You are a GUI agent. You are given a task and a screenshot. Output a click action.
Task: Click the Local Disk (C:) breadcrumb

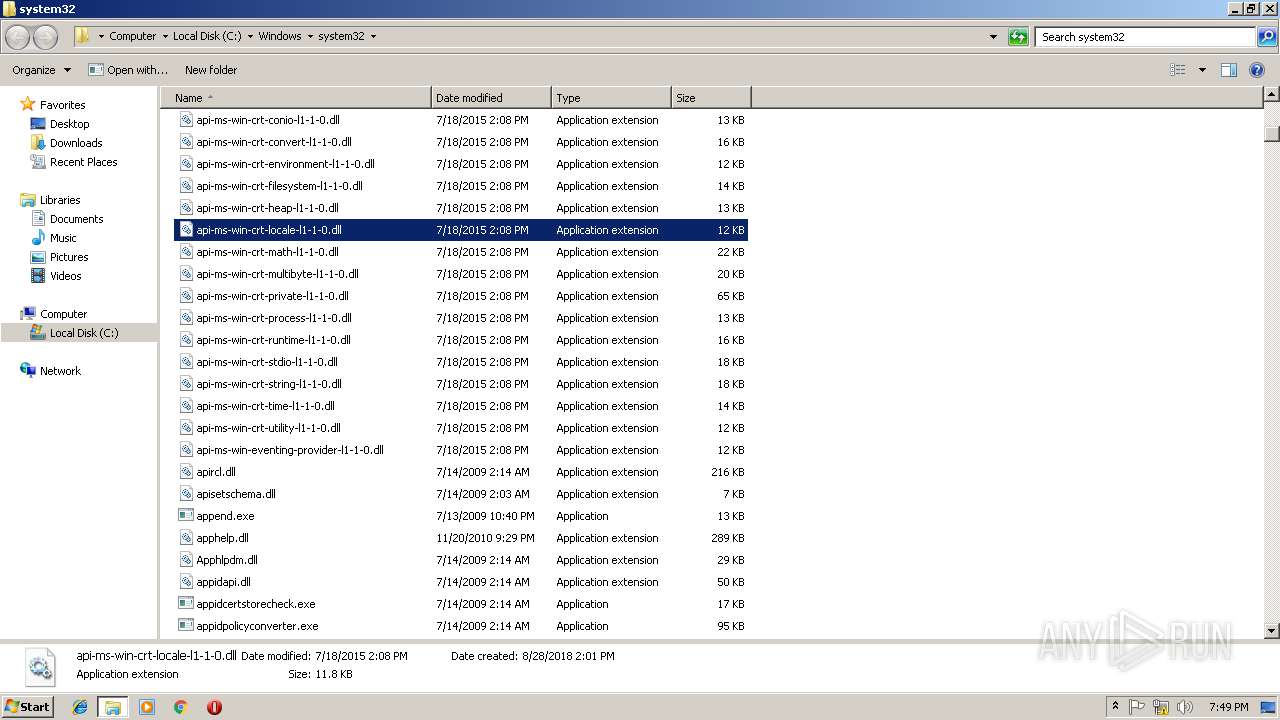(207, 36)
